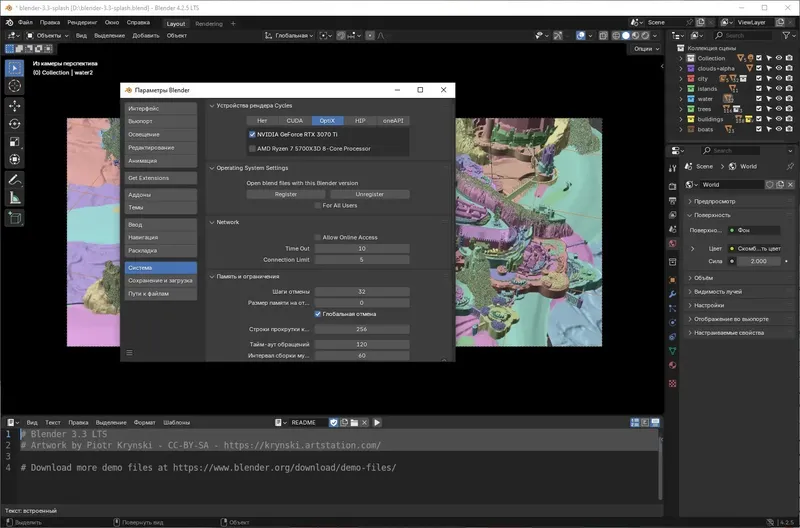Tick the Allow Online Access checkbox
The height and width of the screenshot is (528, 800).
(317, 237)
